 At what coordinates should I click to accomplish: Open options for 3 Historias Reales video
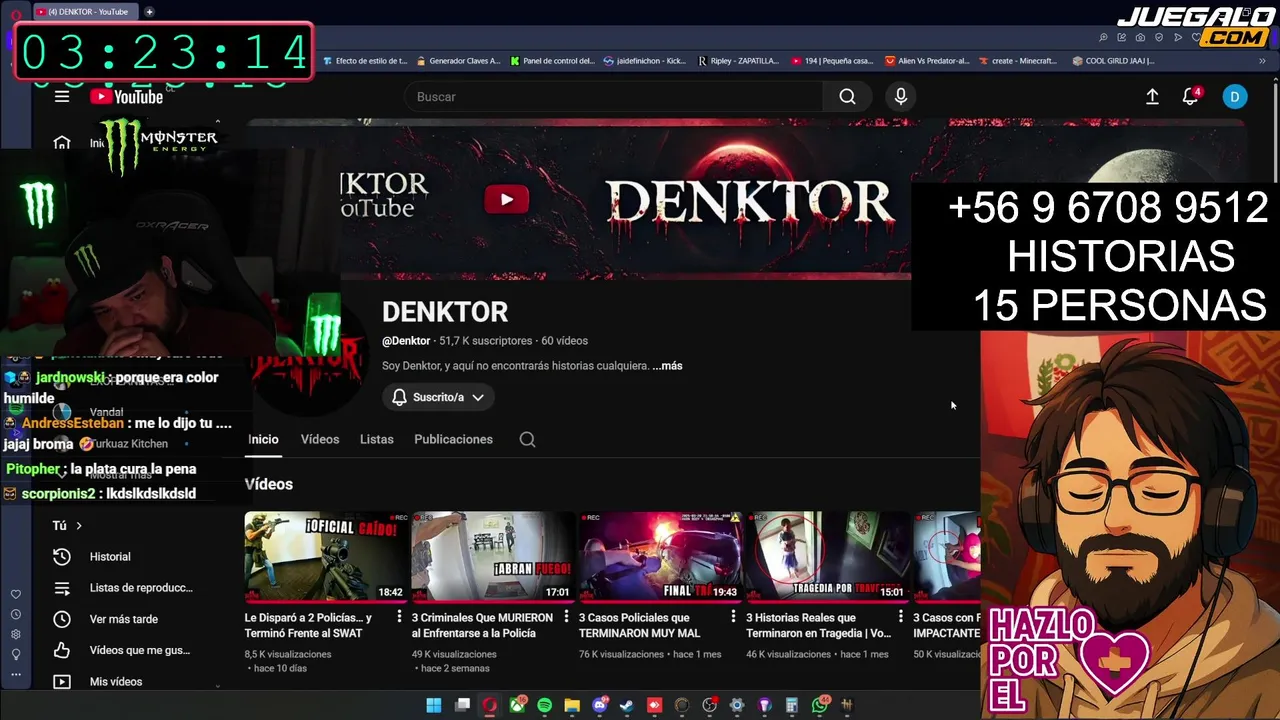tap(900, 618)
